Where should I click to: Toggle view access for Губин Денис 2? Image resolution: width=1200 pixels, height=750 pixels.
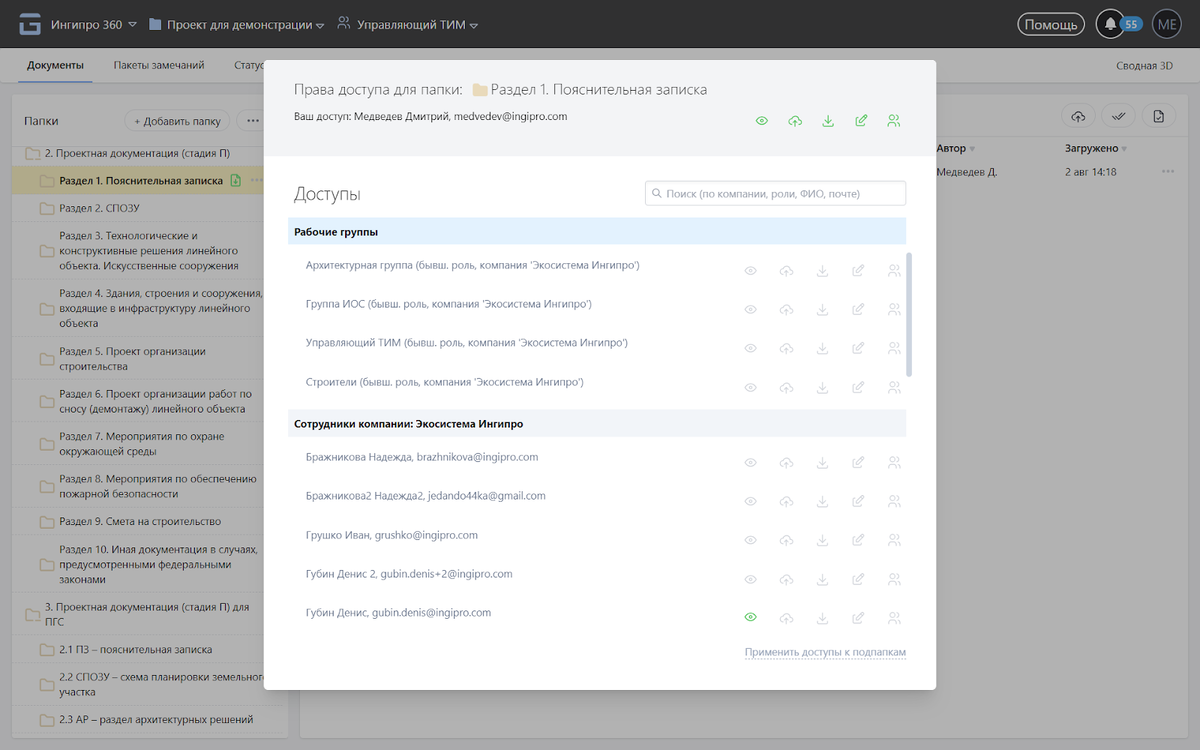pos(751,580)
